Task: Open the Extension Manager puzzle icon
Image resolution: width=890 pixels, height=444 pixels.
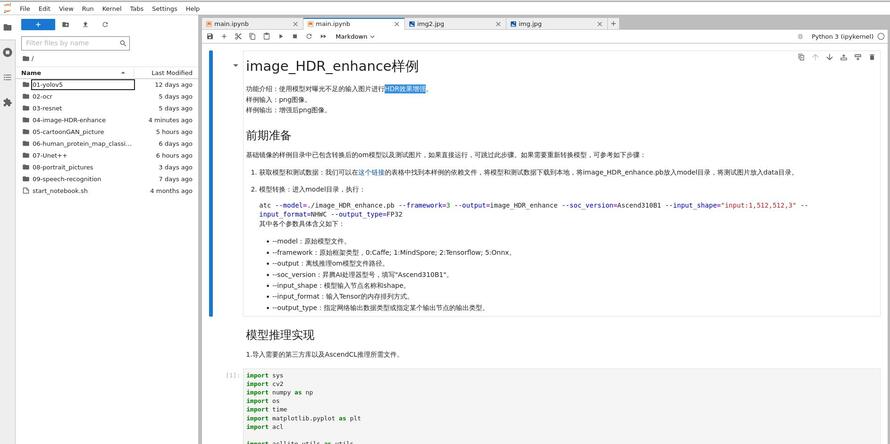Action: pos(8,102)
